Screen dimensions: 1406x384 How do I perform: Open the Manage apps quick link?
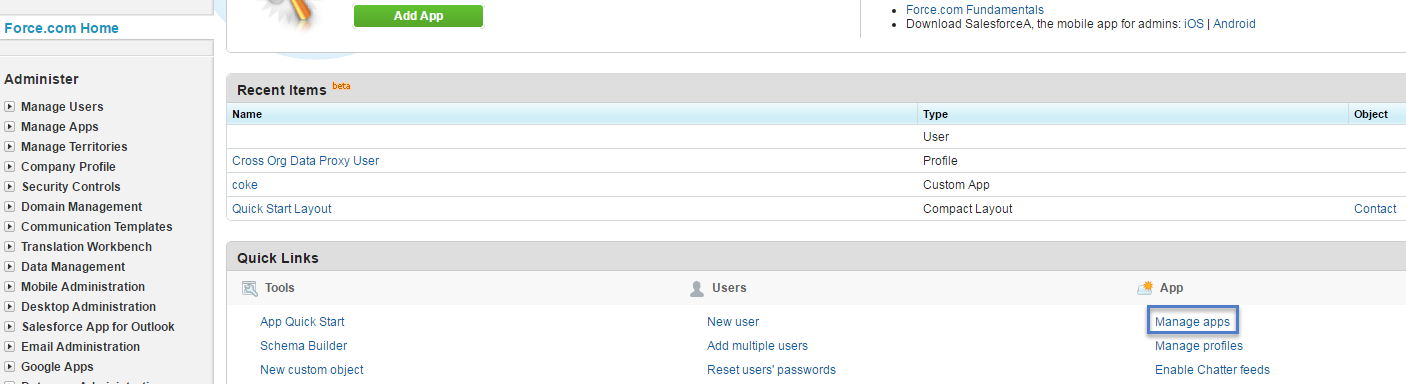tap(1192, 322)
